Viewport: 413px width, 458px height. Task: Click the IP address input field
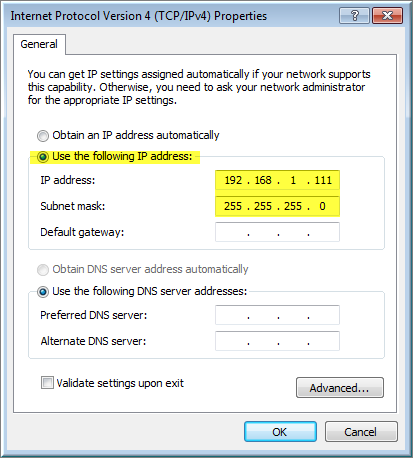click(x=277, y=180)
